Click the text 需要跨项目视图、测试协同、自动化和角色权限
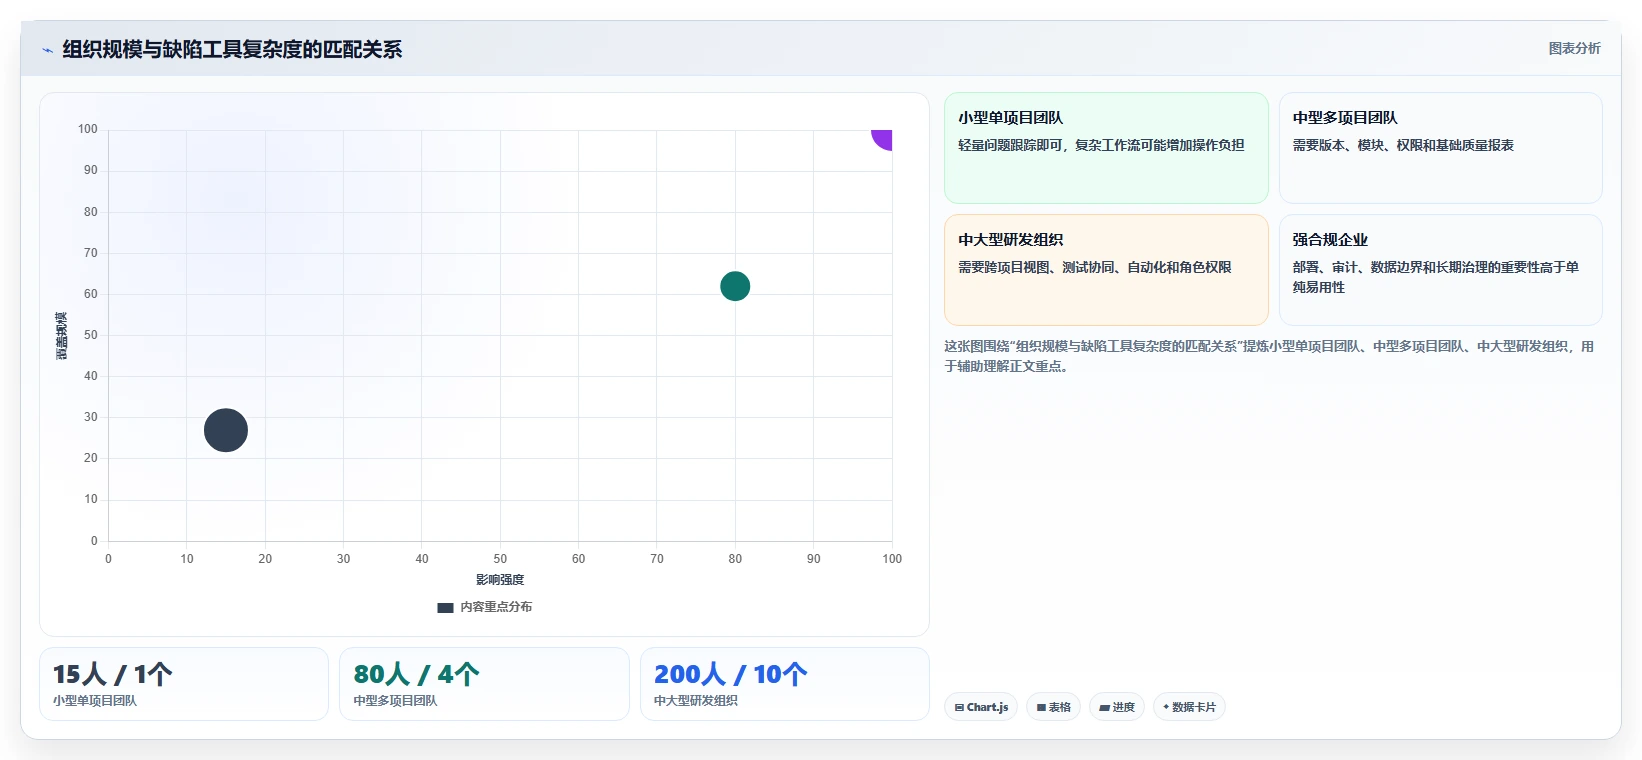 pyautogui.click(x=1095, y=267)
